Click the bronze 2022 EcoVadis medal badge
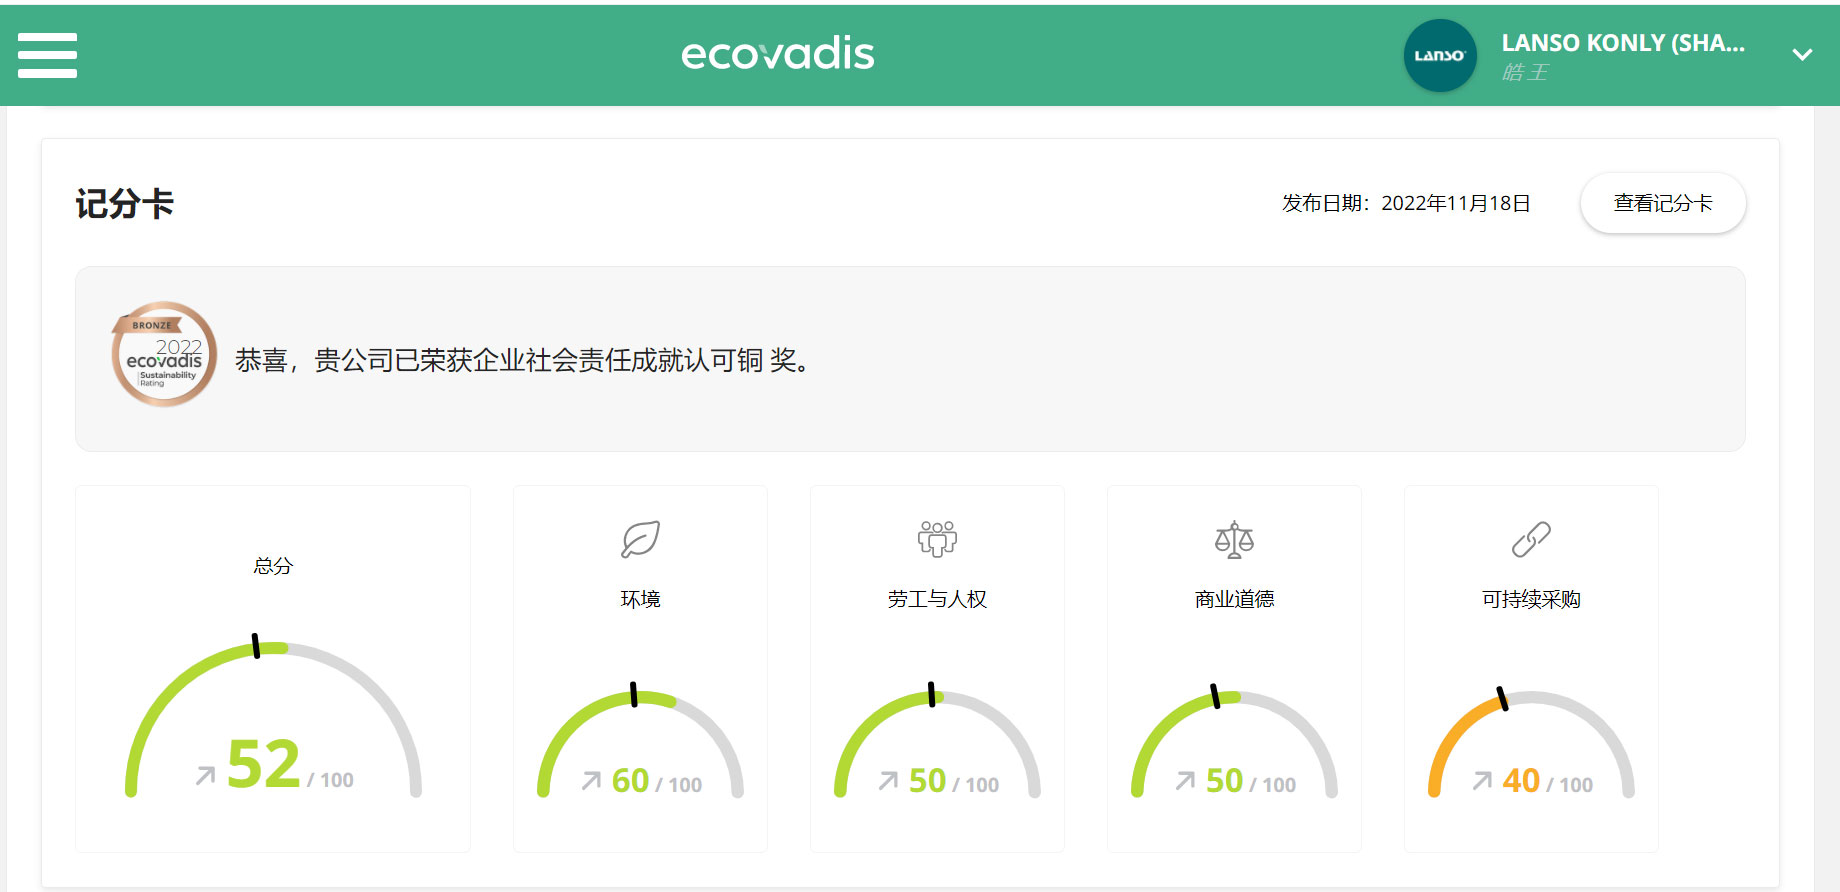1840x892 pixels. coord(164,354)
